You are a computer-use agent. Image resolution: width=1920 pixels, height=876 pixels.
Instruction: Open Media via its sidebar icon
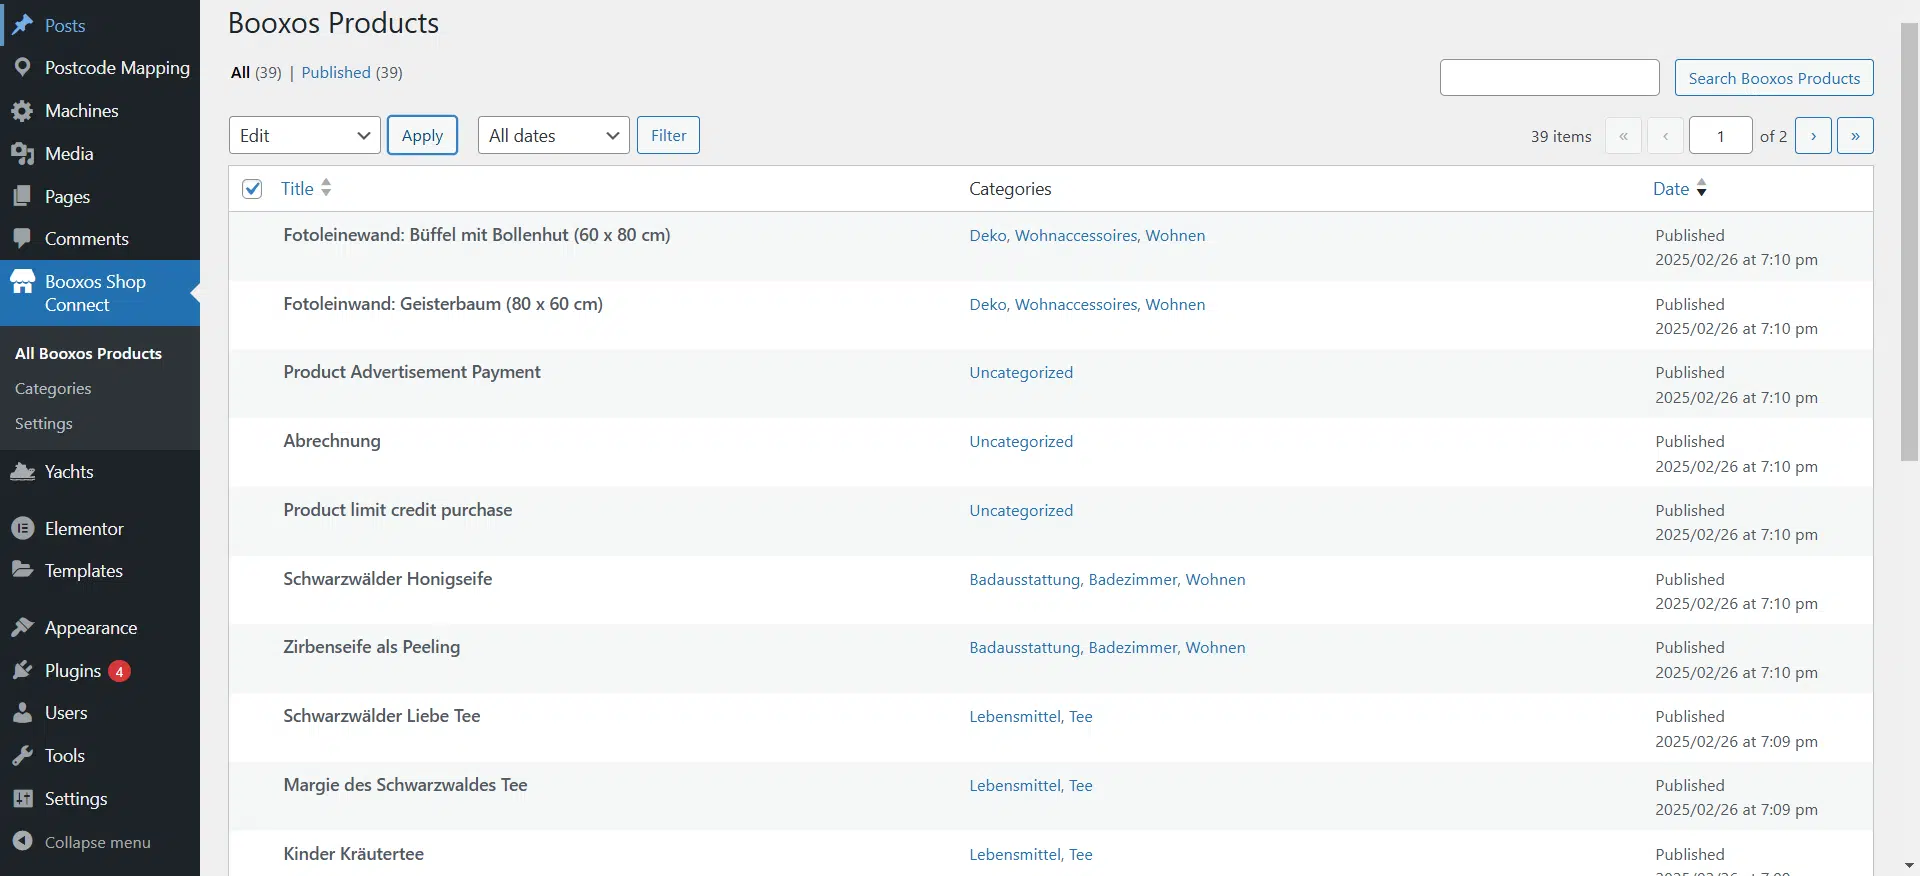tap(22, 154)
